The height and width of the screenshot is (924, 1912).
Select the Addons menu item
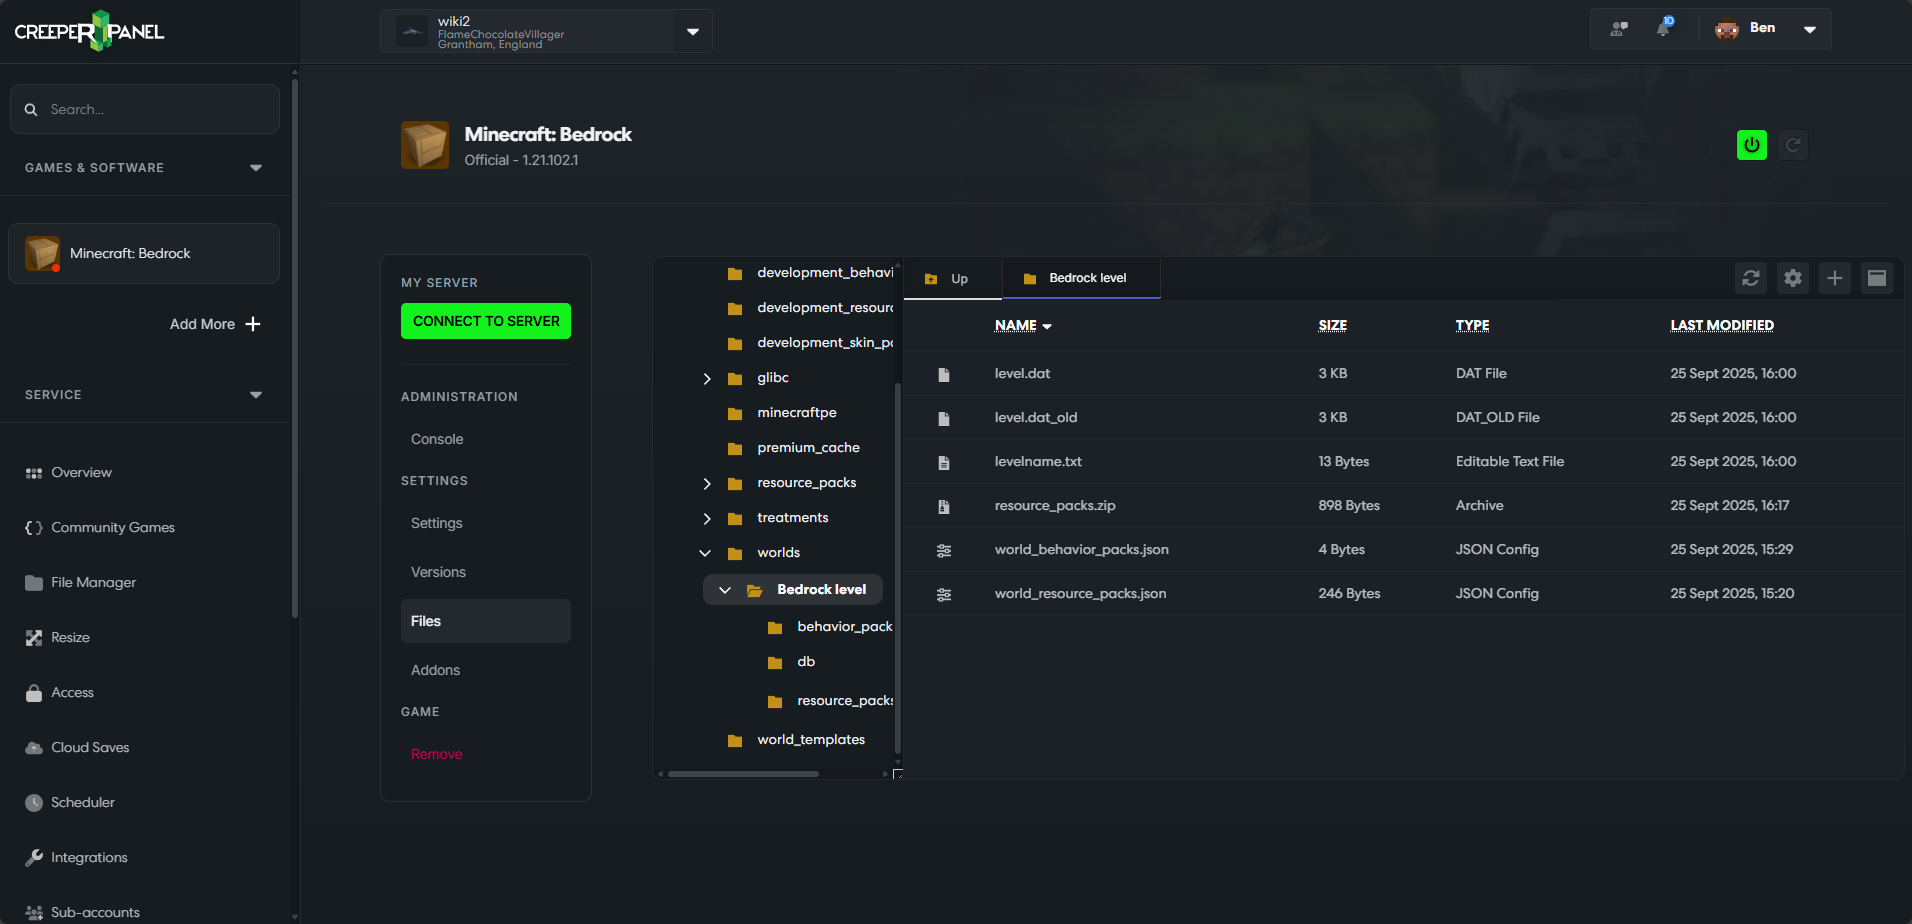click(435, 670)
